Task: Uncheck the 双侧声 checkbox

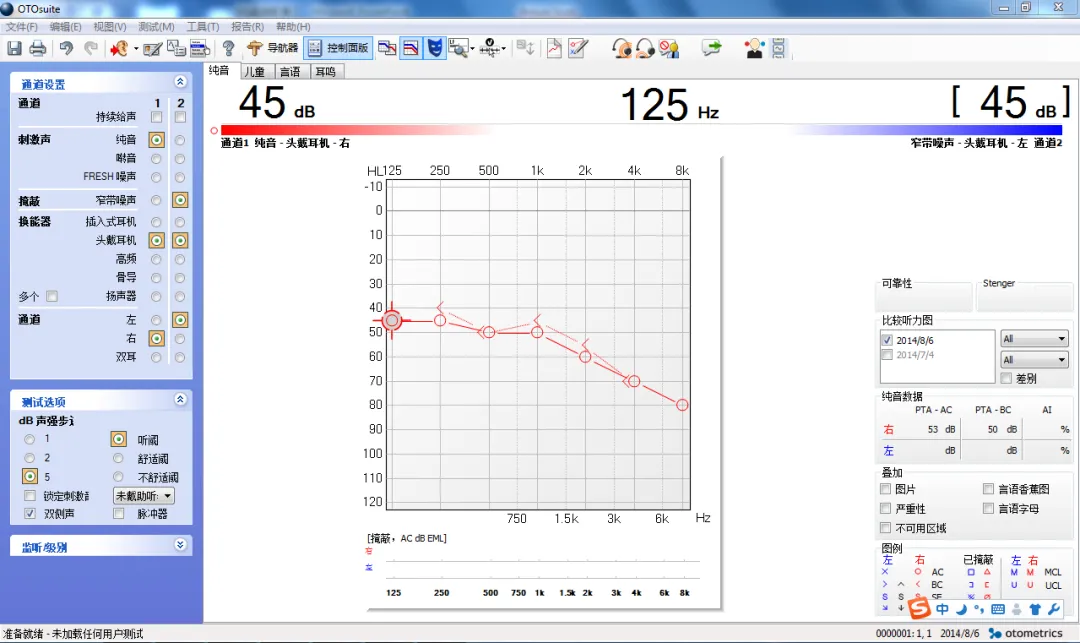Action: coord(30,514)
